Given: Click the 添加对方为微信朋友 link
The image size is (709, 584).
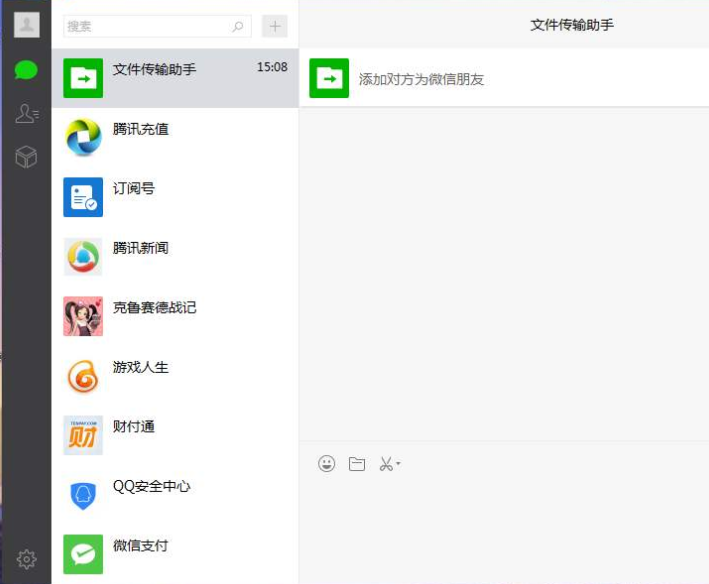Looking at the screenshot, I should [x=421, y=79].
